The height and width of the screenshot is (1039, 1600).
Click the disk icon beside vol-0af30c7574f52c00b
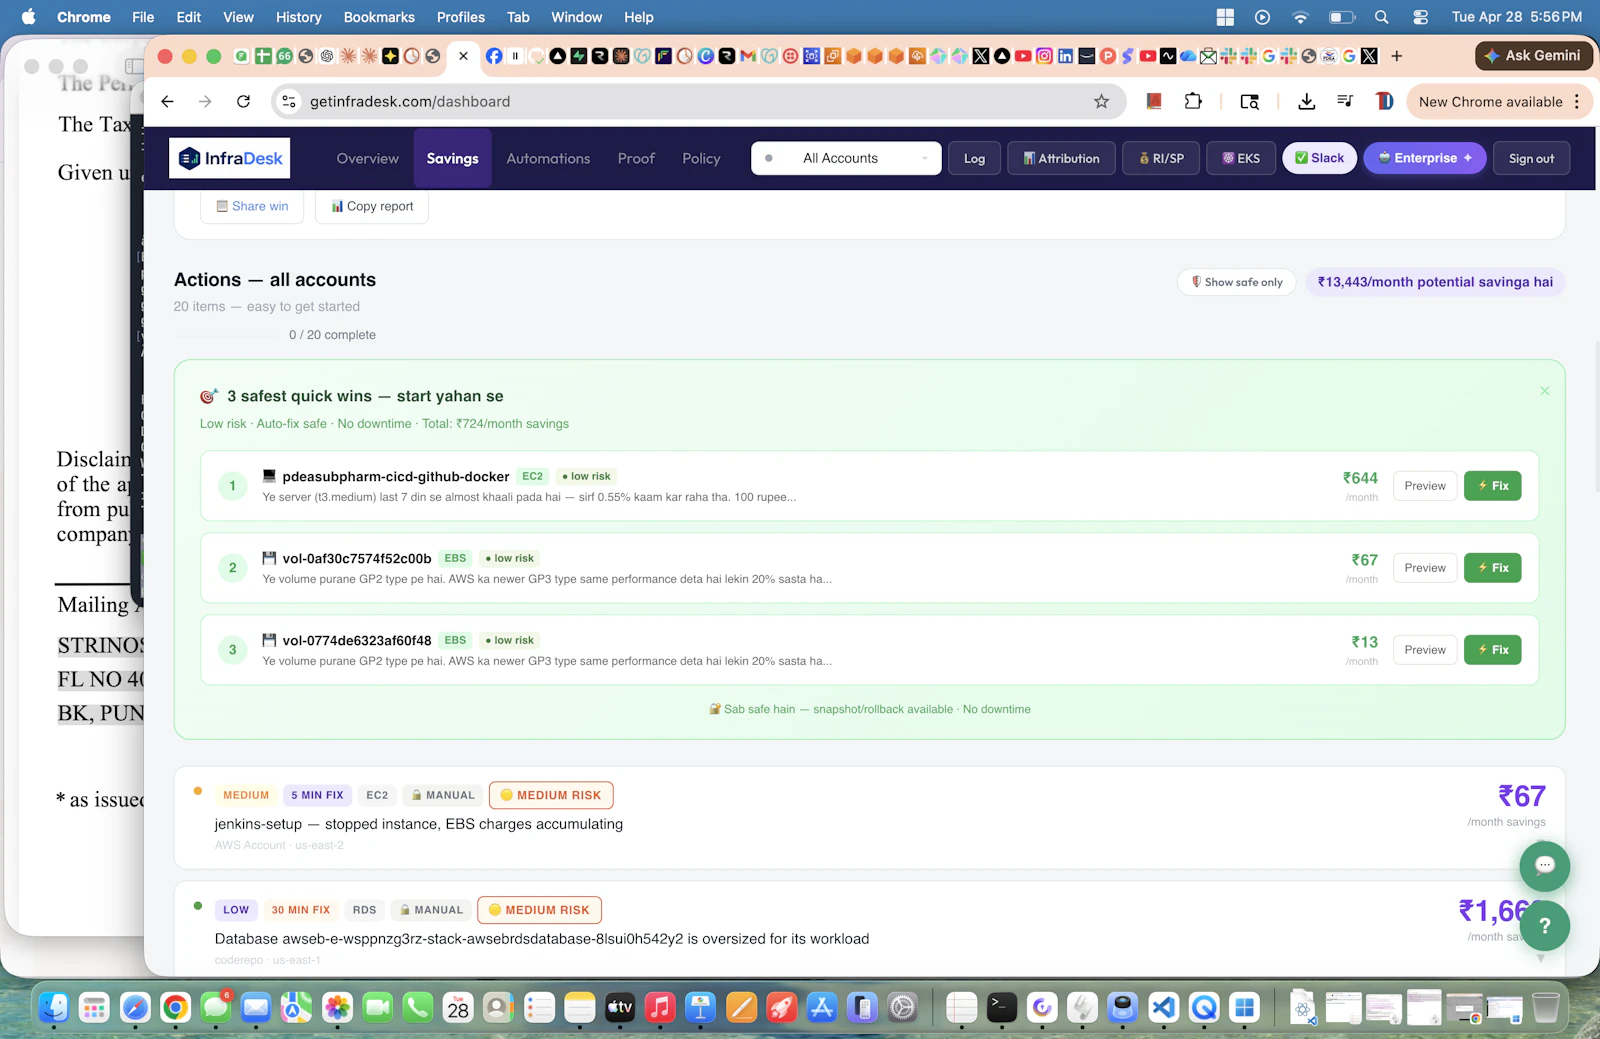[x=269, y=558]
